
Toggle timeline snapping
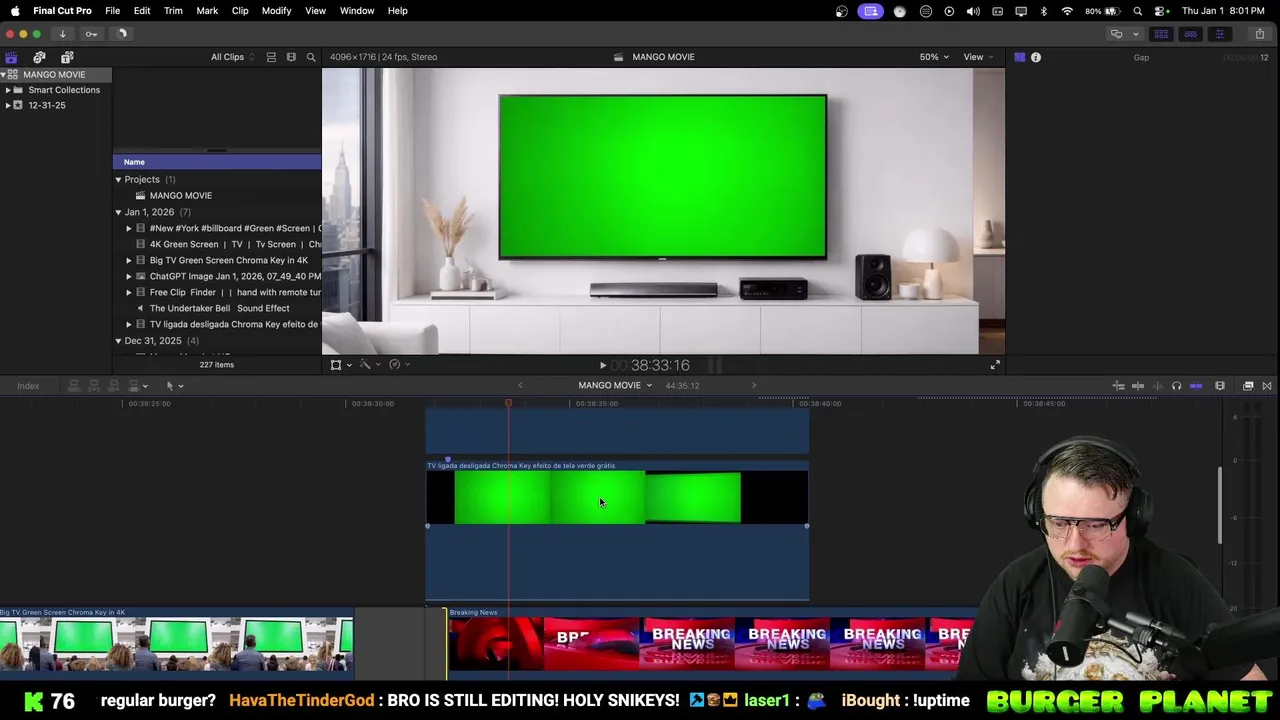pos(1196,386)
